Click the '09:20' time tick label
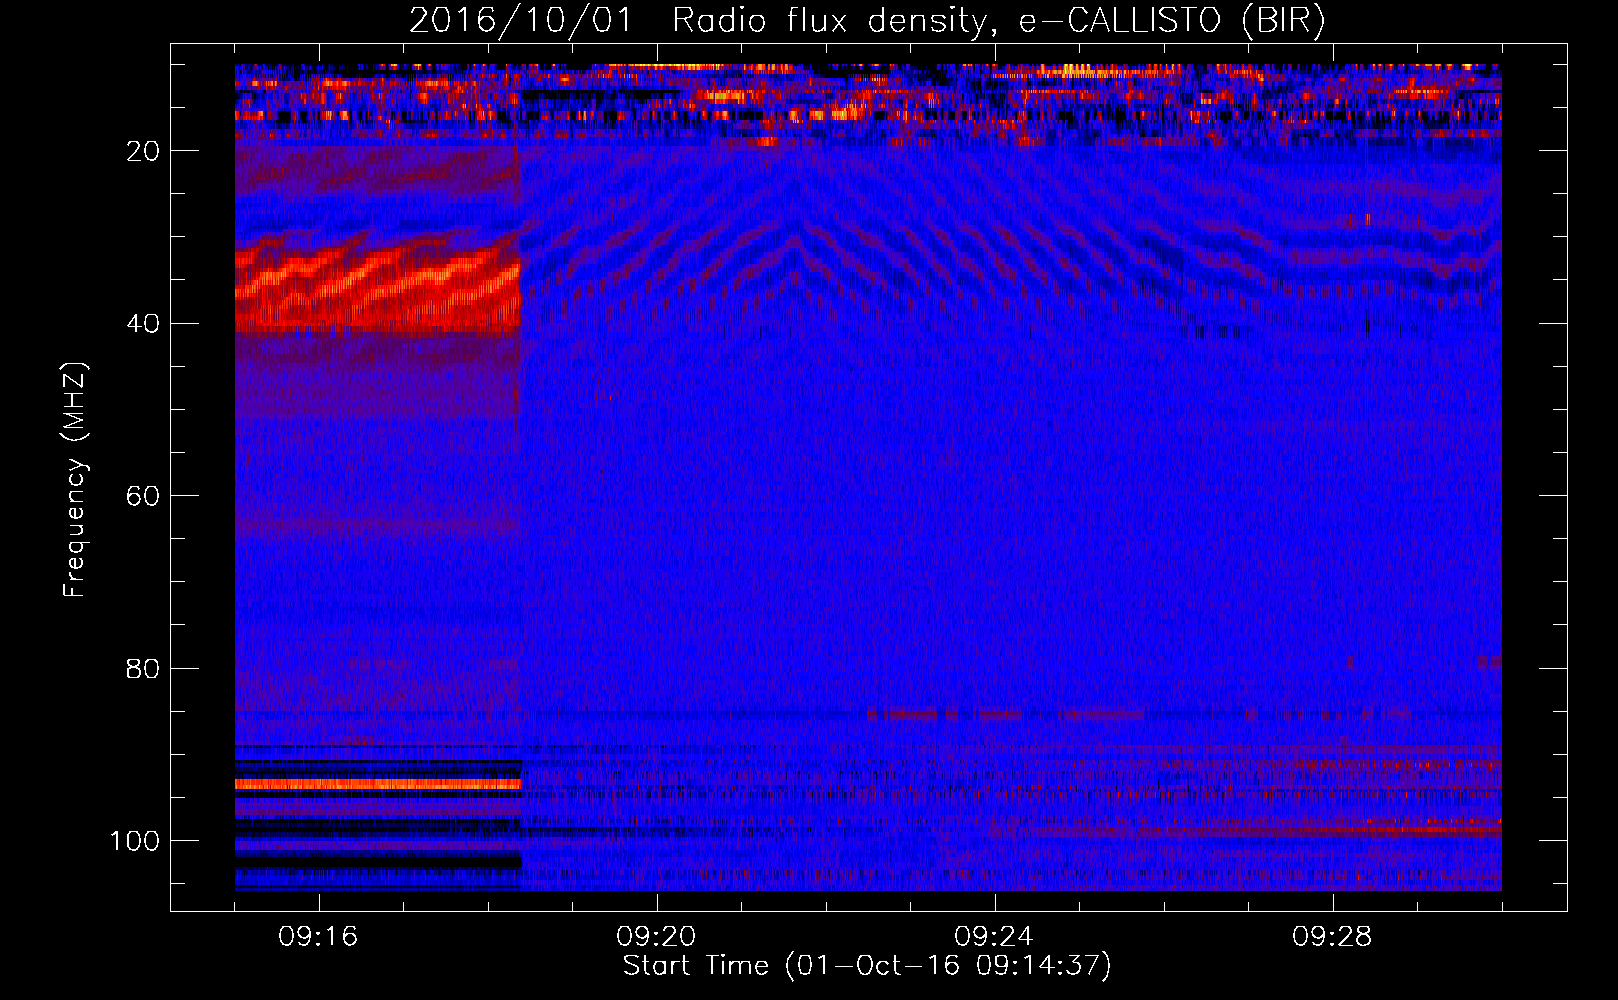 pyautogui.click(x=656, y=937)
